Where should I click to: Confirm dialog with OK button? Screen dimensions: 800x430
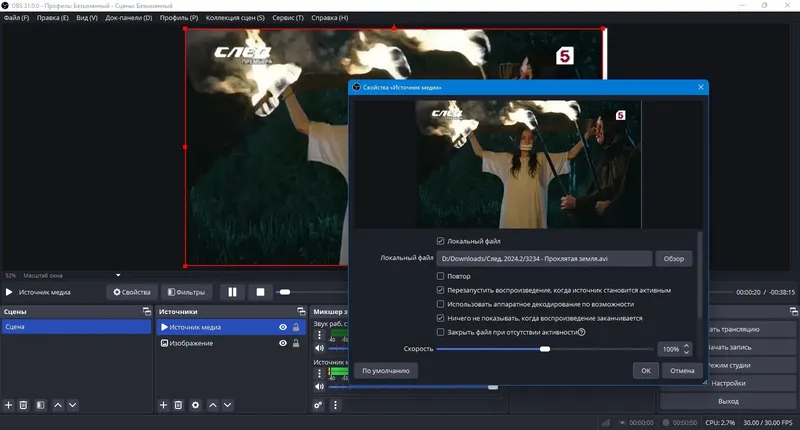click(646, 371)
